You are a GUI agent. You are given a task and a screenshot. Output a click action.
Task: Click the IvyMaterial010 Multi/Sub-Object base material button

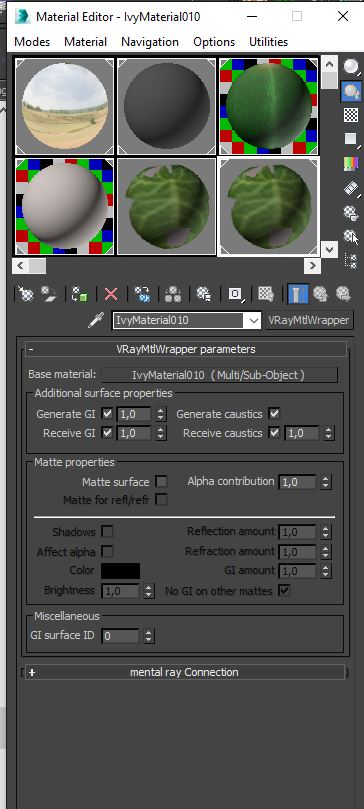[x=219, y=375]
